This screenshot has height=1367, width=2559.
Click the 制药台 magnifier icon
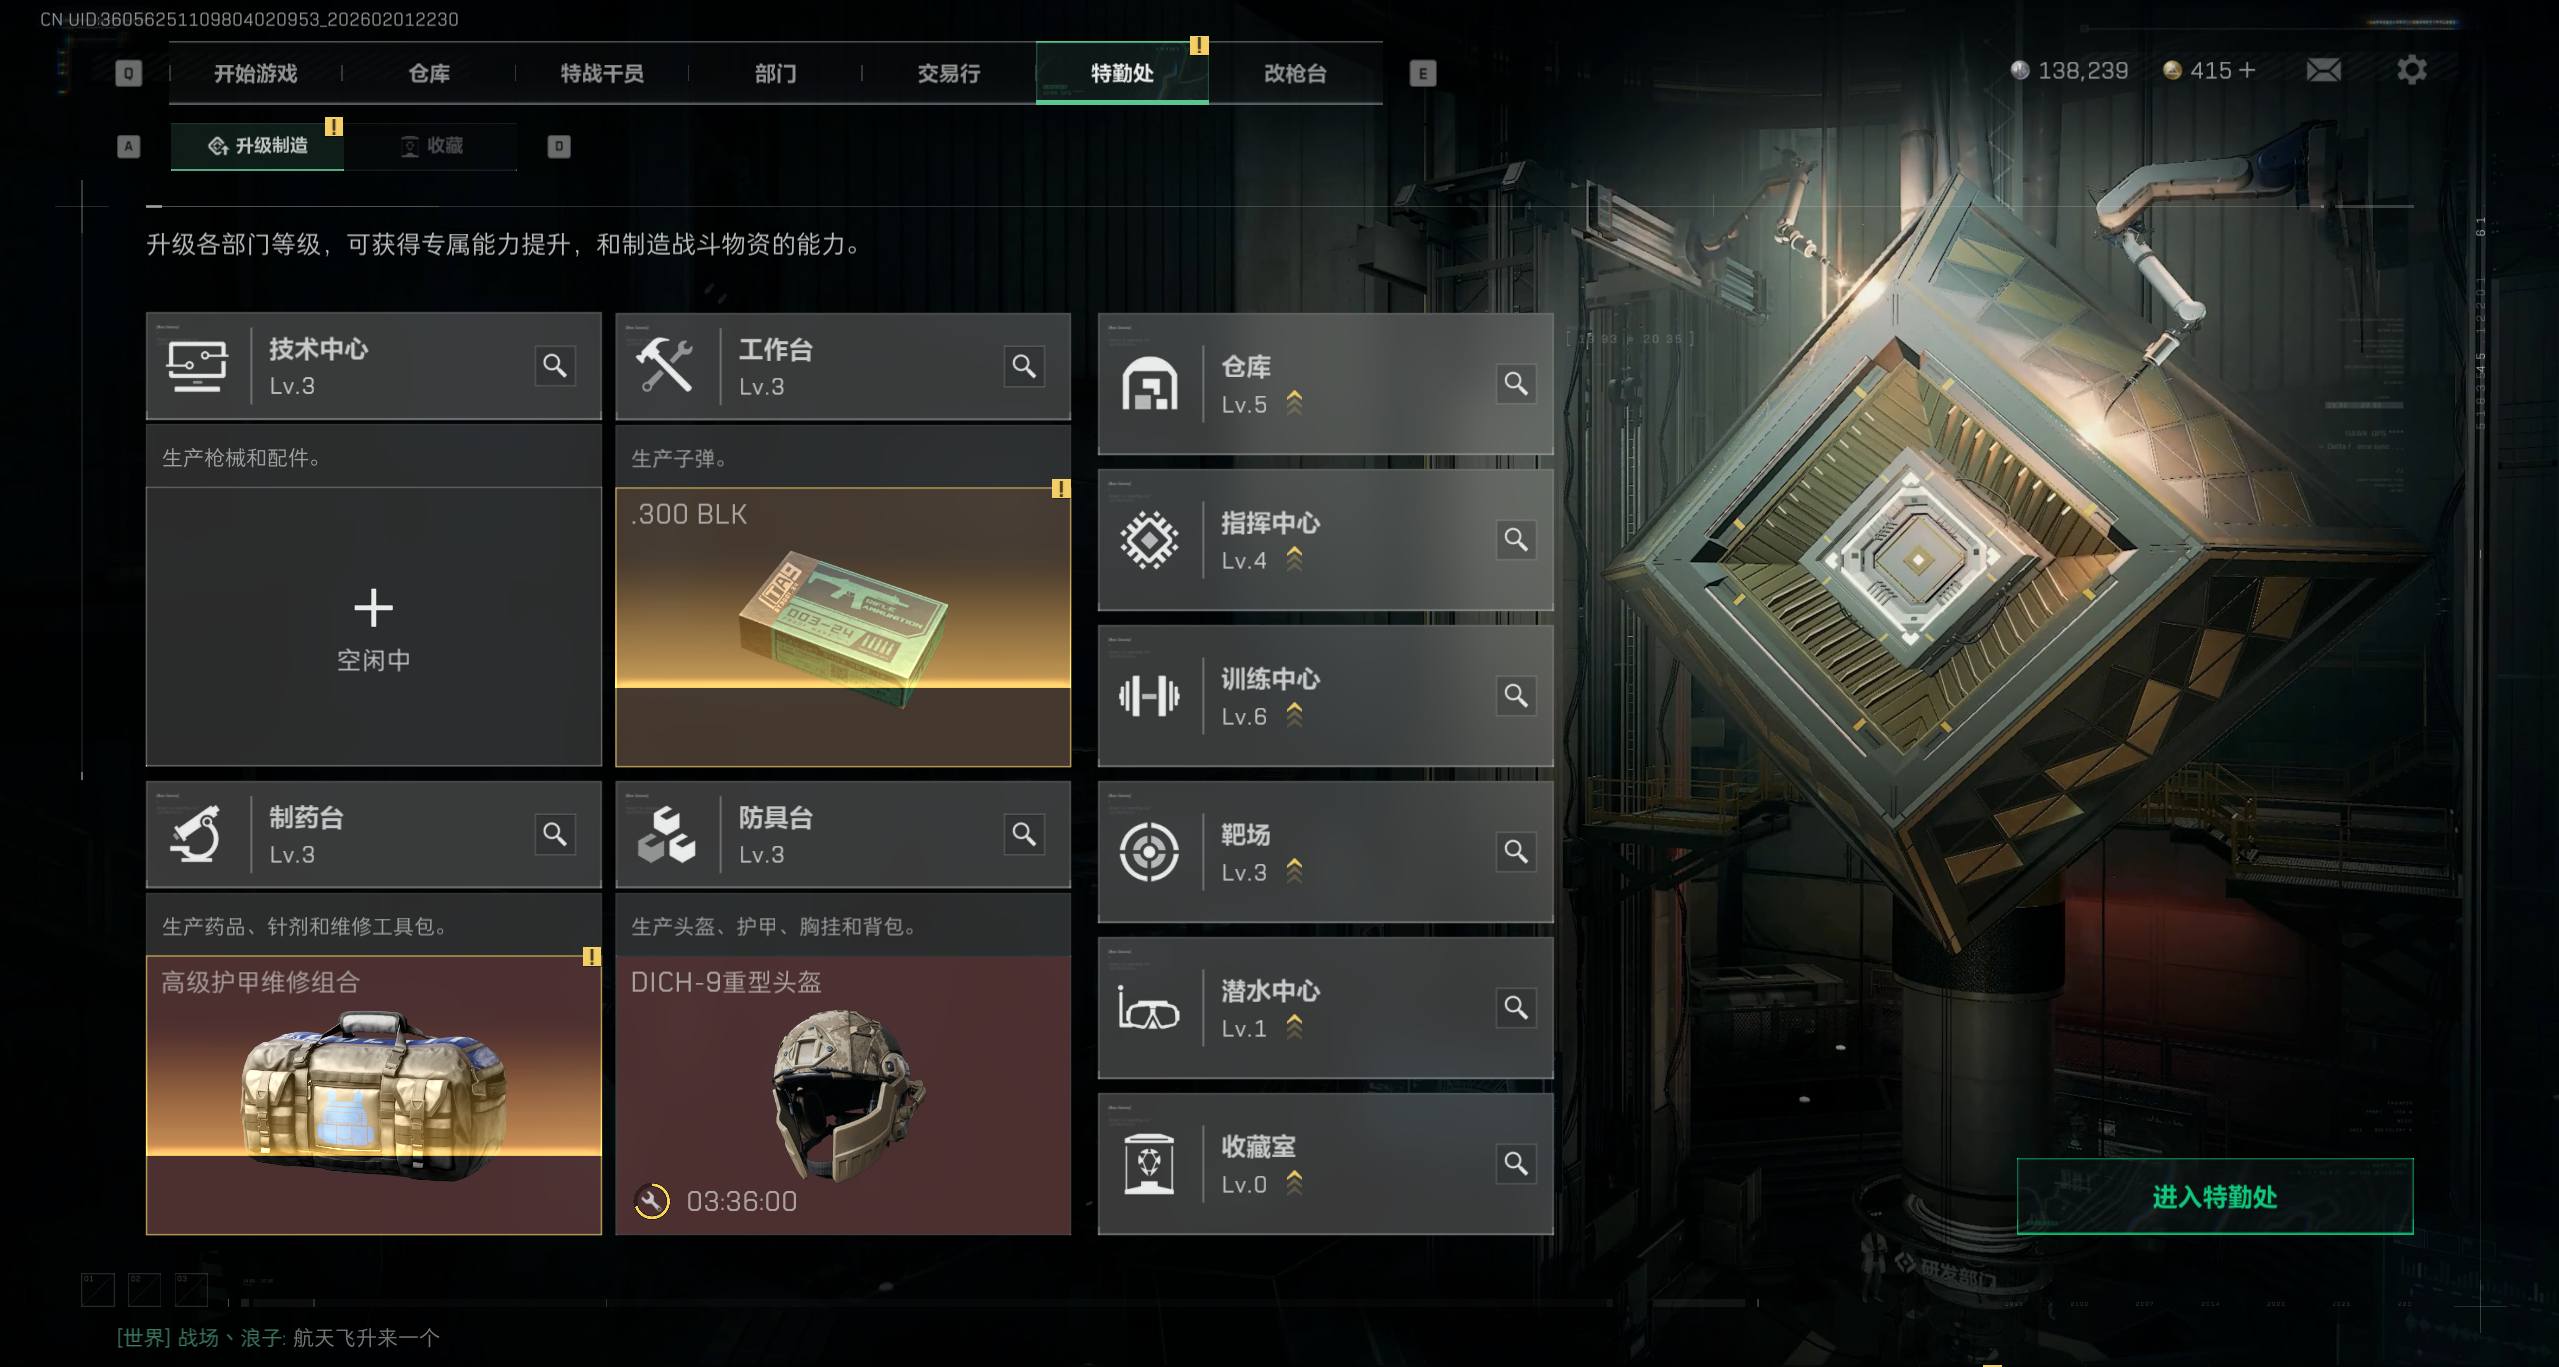(x=554, y=834)
